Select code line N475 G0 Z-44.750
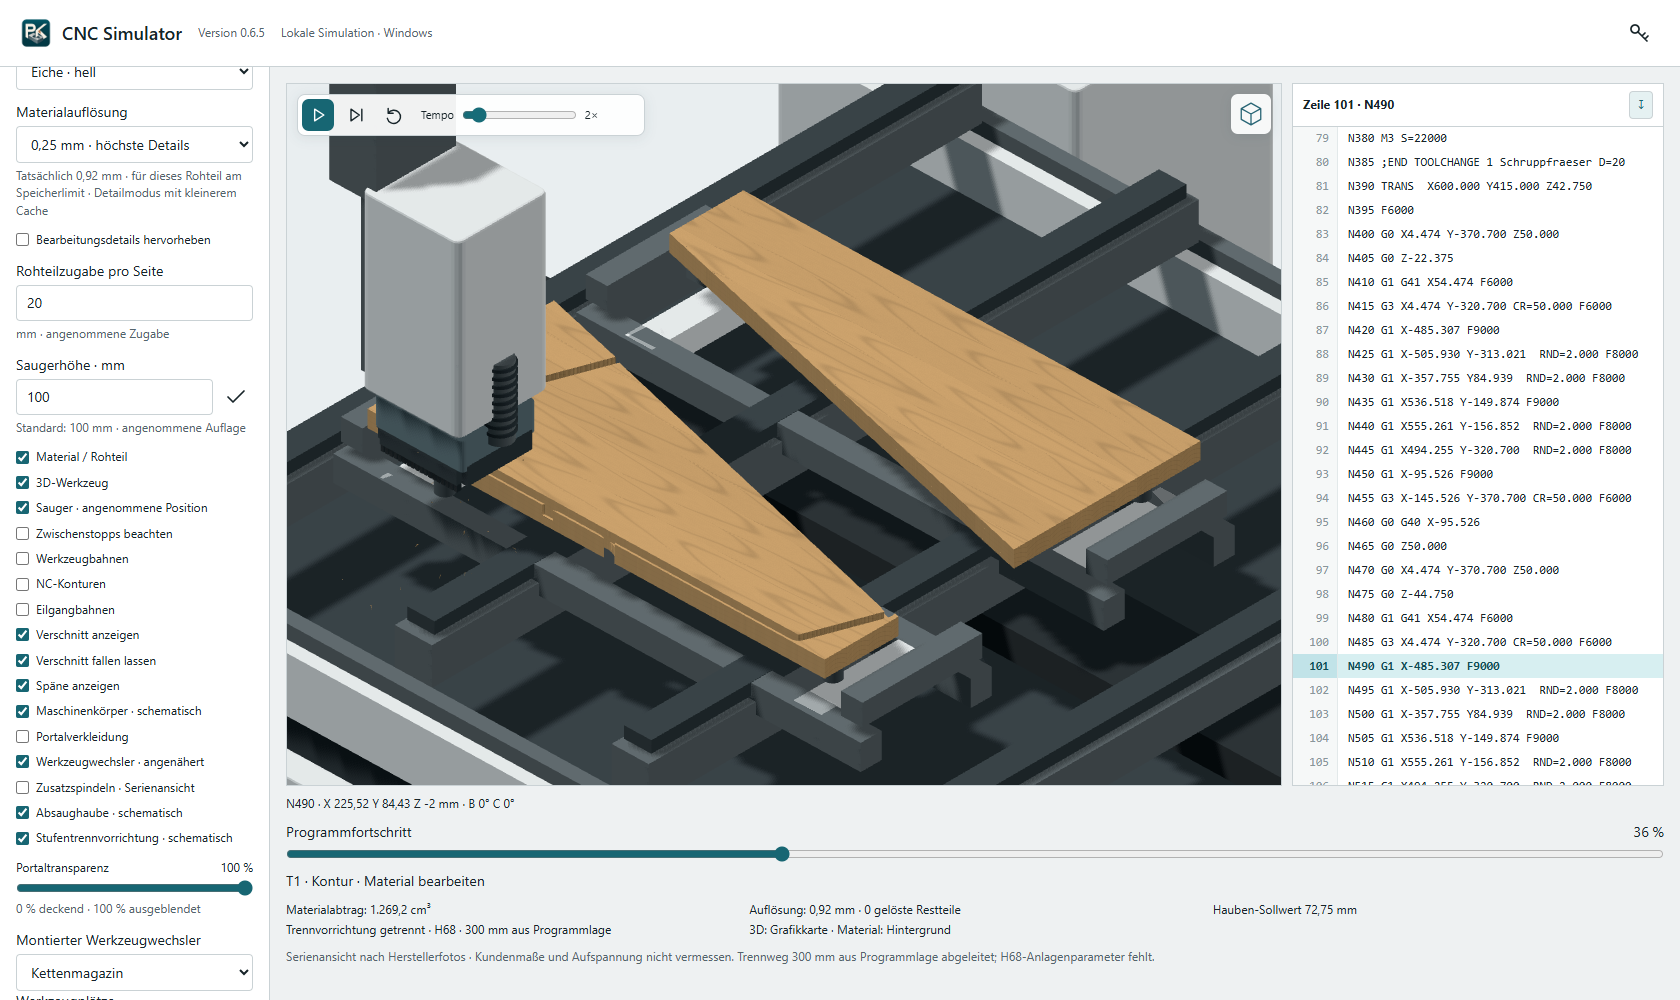The width and height of the screenshot is (1680, 1000). (1478, 594)
